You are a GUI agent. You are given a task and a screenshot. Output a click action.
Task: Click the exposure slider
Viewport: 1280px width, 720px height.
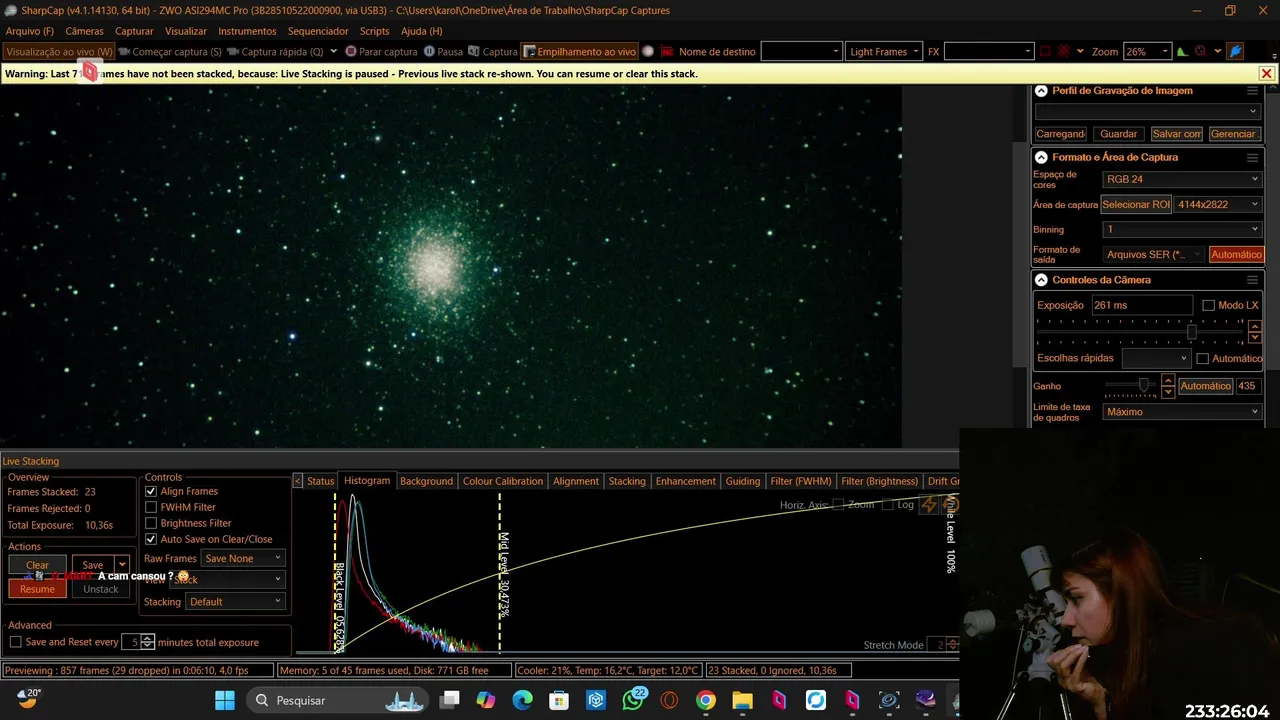(1139, 332)
